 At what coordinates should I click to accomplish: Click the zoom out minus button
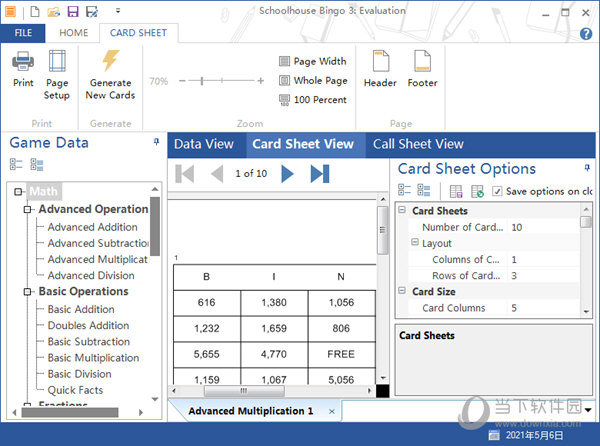(182, 81)
